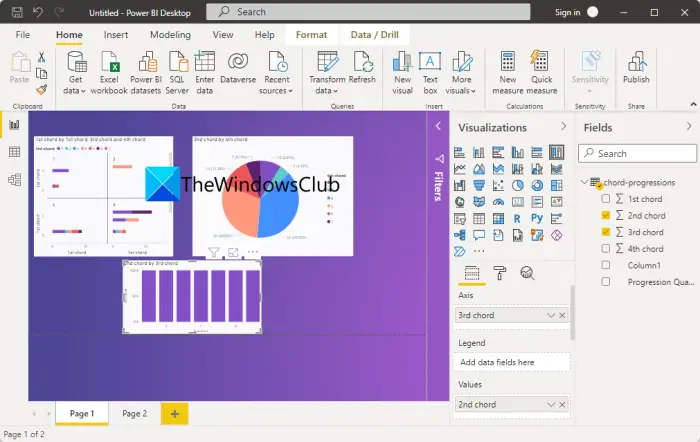Pick the R script visual icon
The image size is (700, 442).
(517, 218)
